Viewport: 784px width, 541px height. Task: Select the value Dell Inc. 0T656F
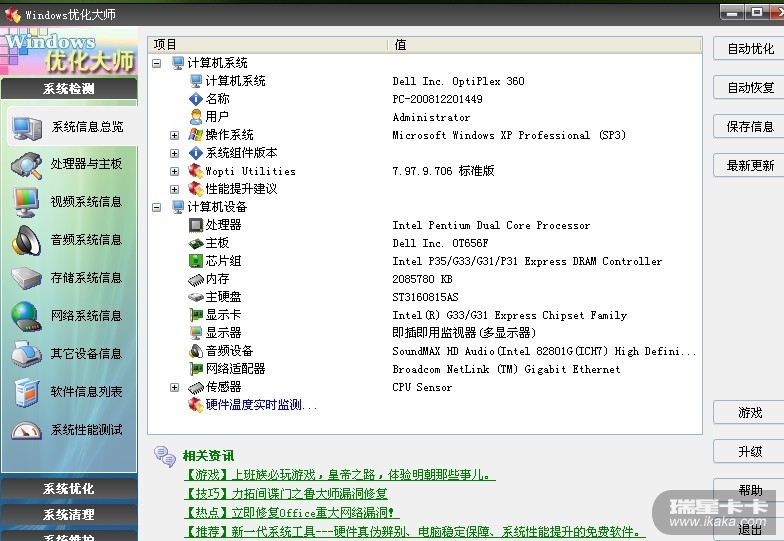440,243
